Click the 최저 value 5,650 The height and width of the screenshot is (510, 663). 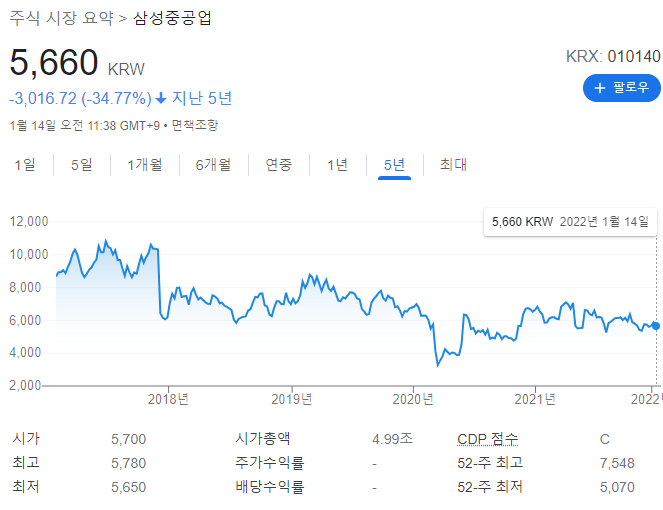129,487
